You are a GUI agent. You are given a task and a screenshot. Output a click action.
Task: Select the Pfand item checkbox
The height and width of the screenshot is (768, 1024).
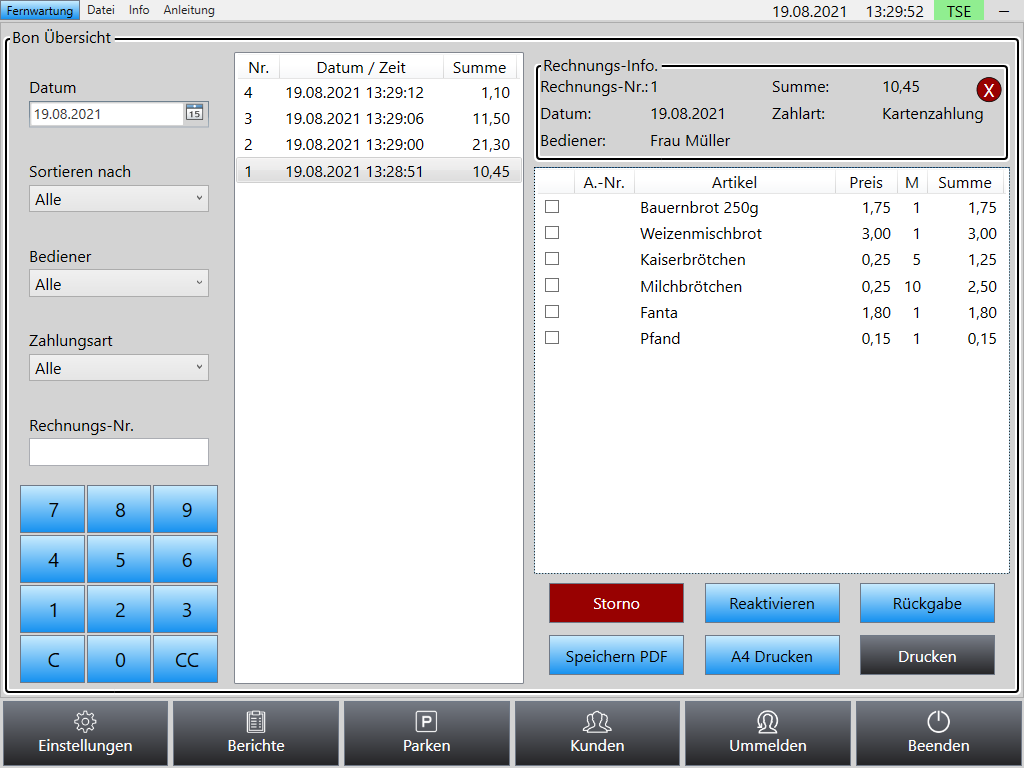click(x=552, y=338)
